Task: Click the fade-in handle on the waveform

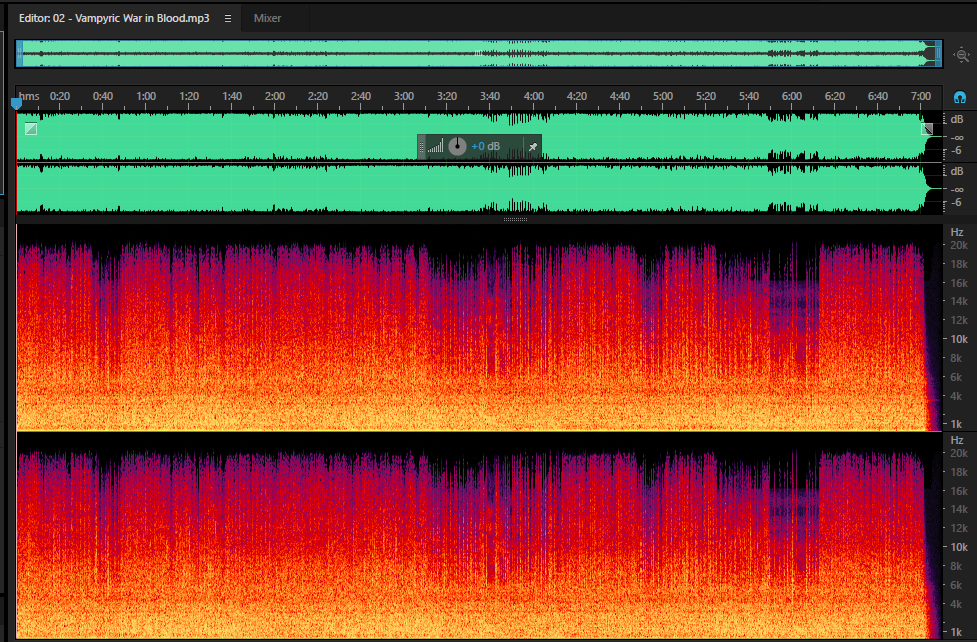Action: (x=31, y=129)
